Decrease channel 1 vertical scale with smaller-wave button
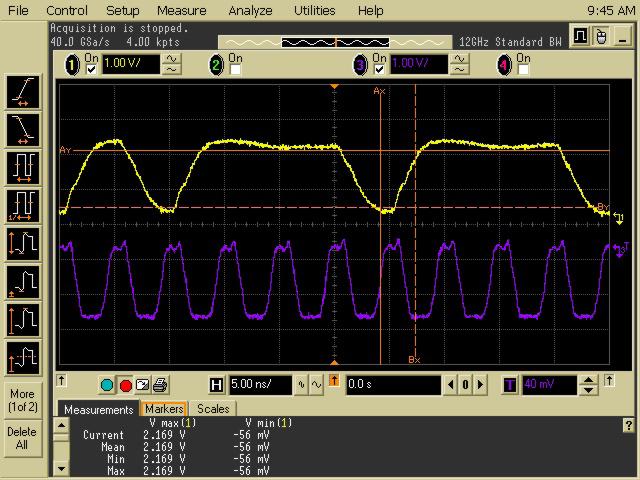This screenshot has height=480, width=640. point(172,70)
